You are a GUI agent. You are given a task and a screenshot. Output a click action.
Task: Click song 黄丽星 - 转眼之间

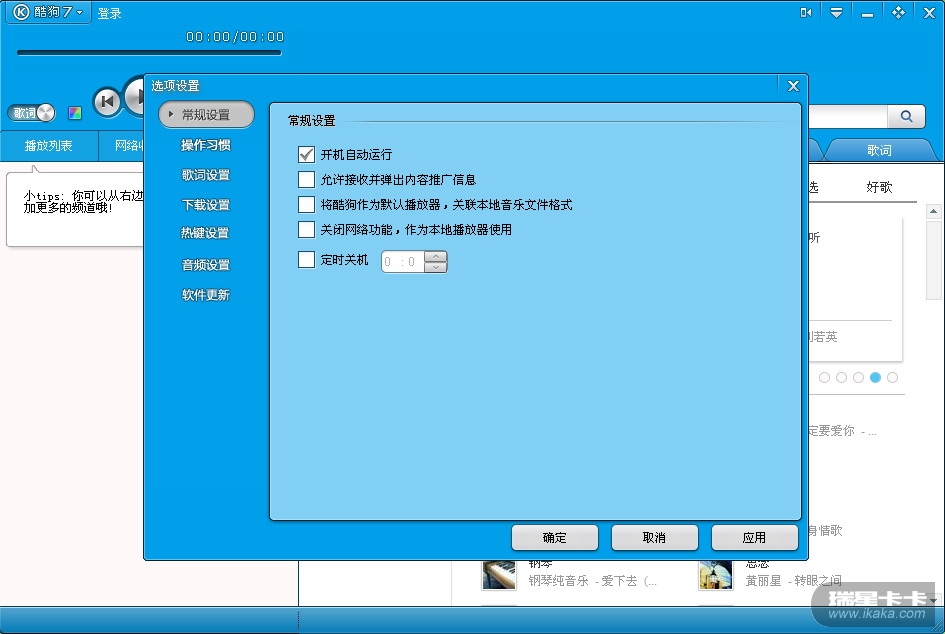[794, 581]
